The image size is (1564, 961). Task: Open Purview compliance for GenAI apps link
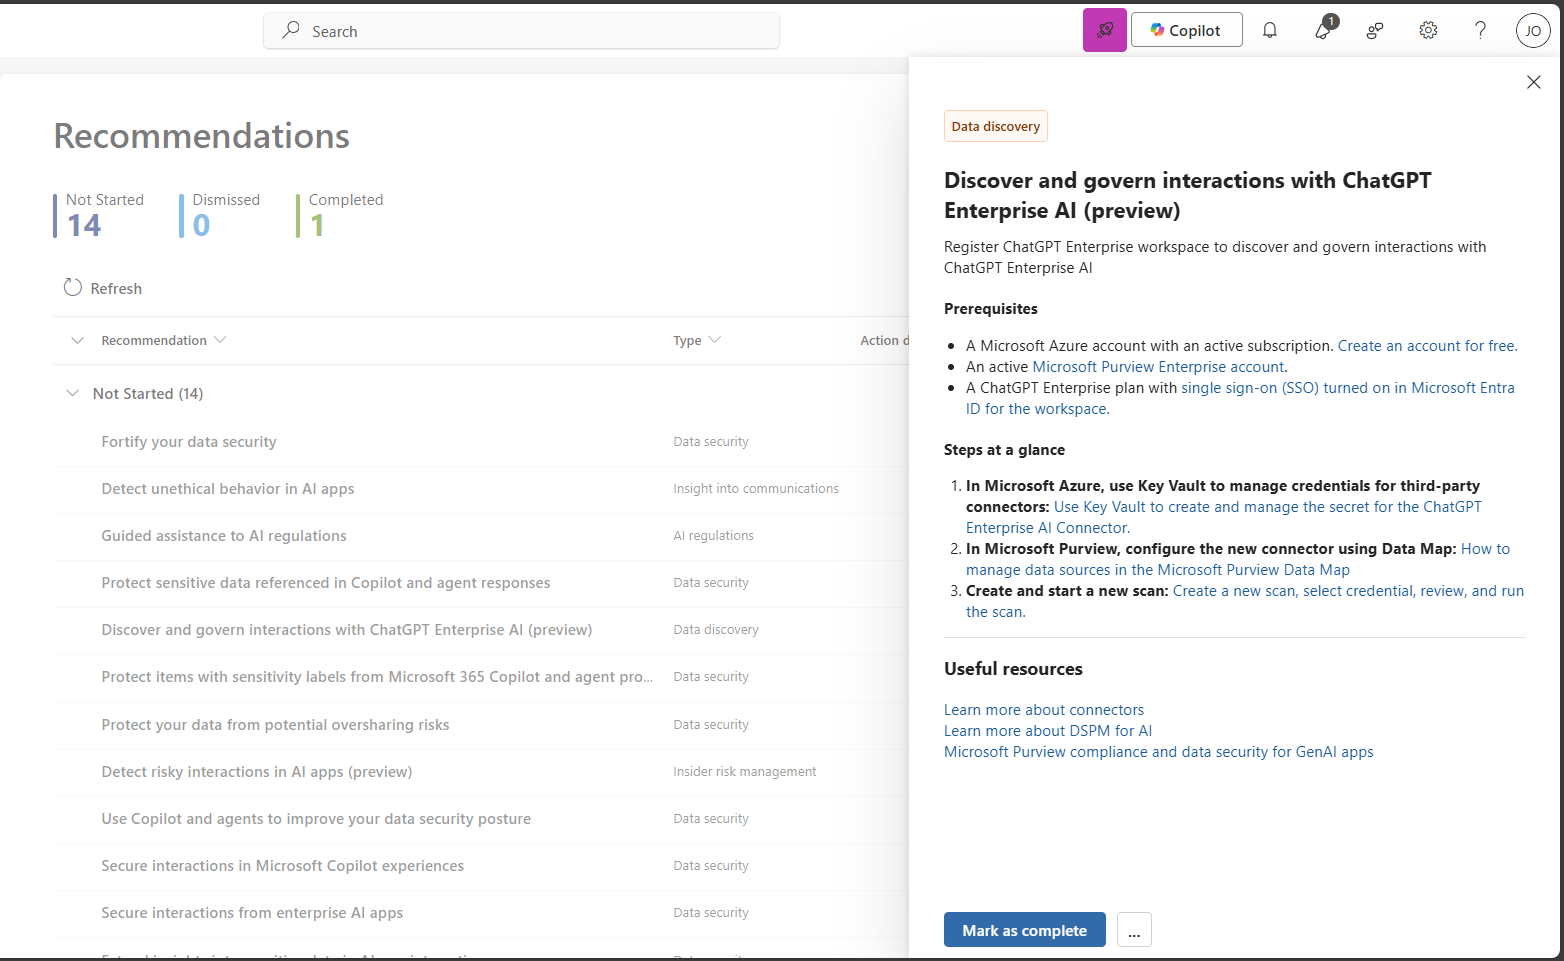pyautogui.click(x=1159, y=751)
